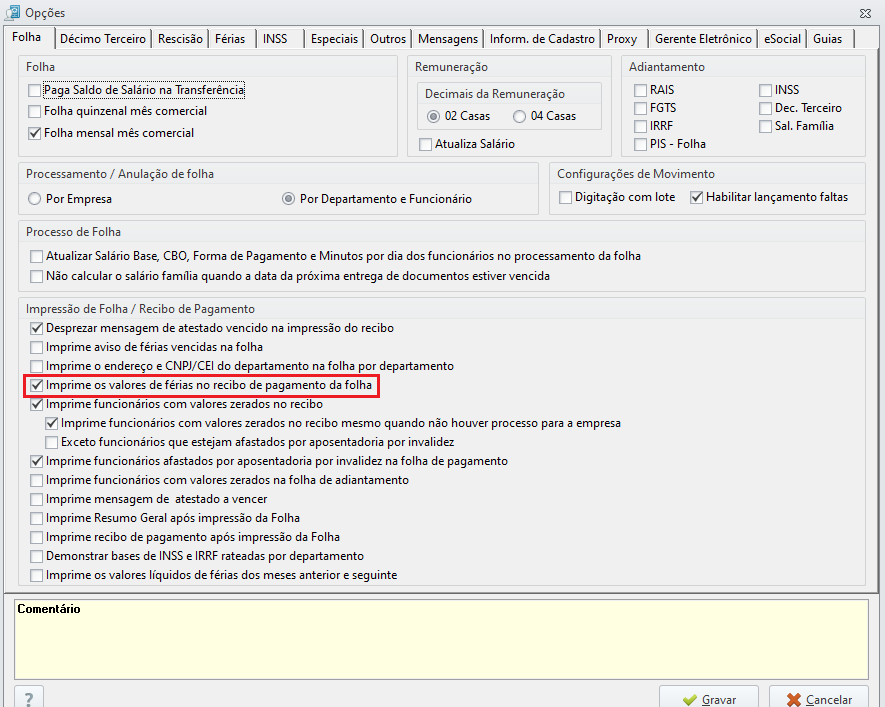Uncheck Imprime os valores de férias no recibo
Viewport: 885px width, 707px height.
37,385
